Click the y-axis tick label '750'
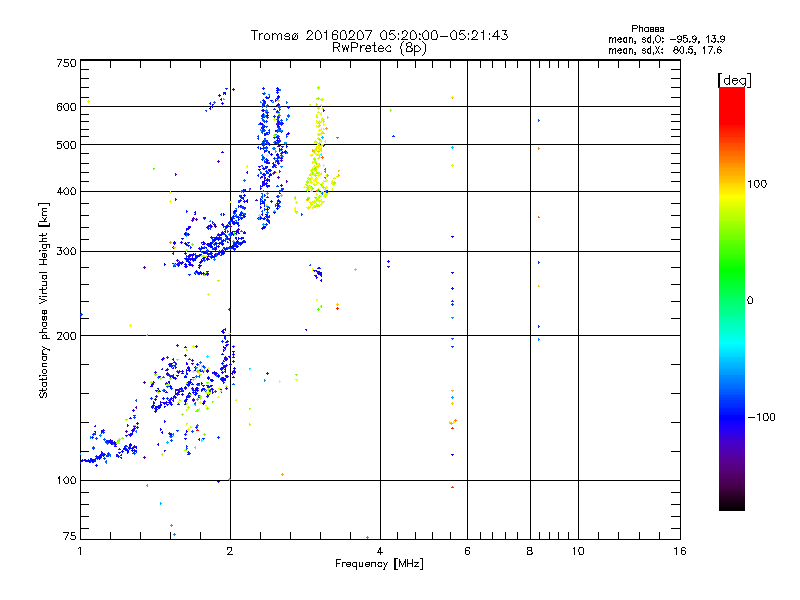This screenshot has height=600, width=800. coord(66,63)
